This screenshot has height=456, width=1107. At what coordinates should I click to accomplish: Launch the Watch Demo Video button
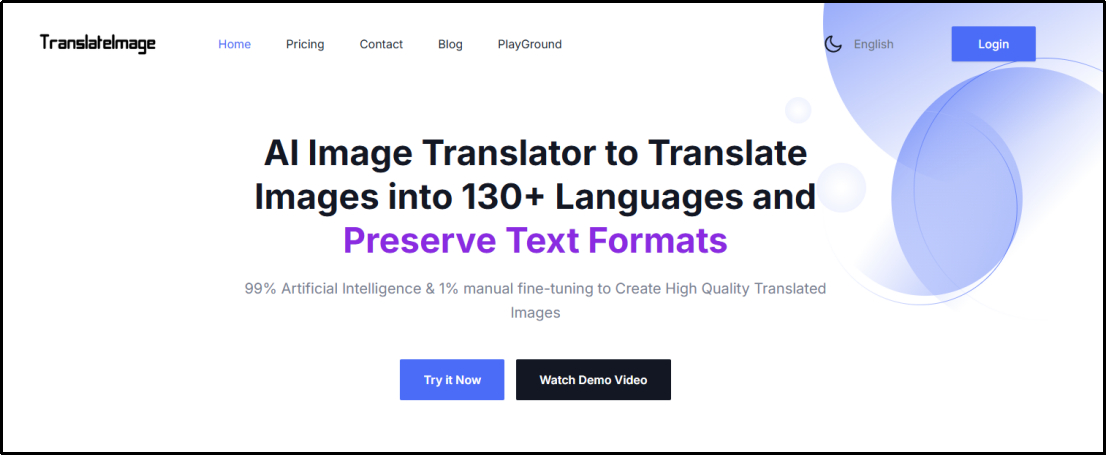[x=593, y=380]
